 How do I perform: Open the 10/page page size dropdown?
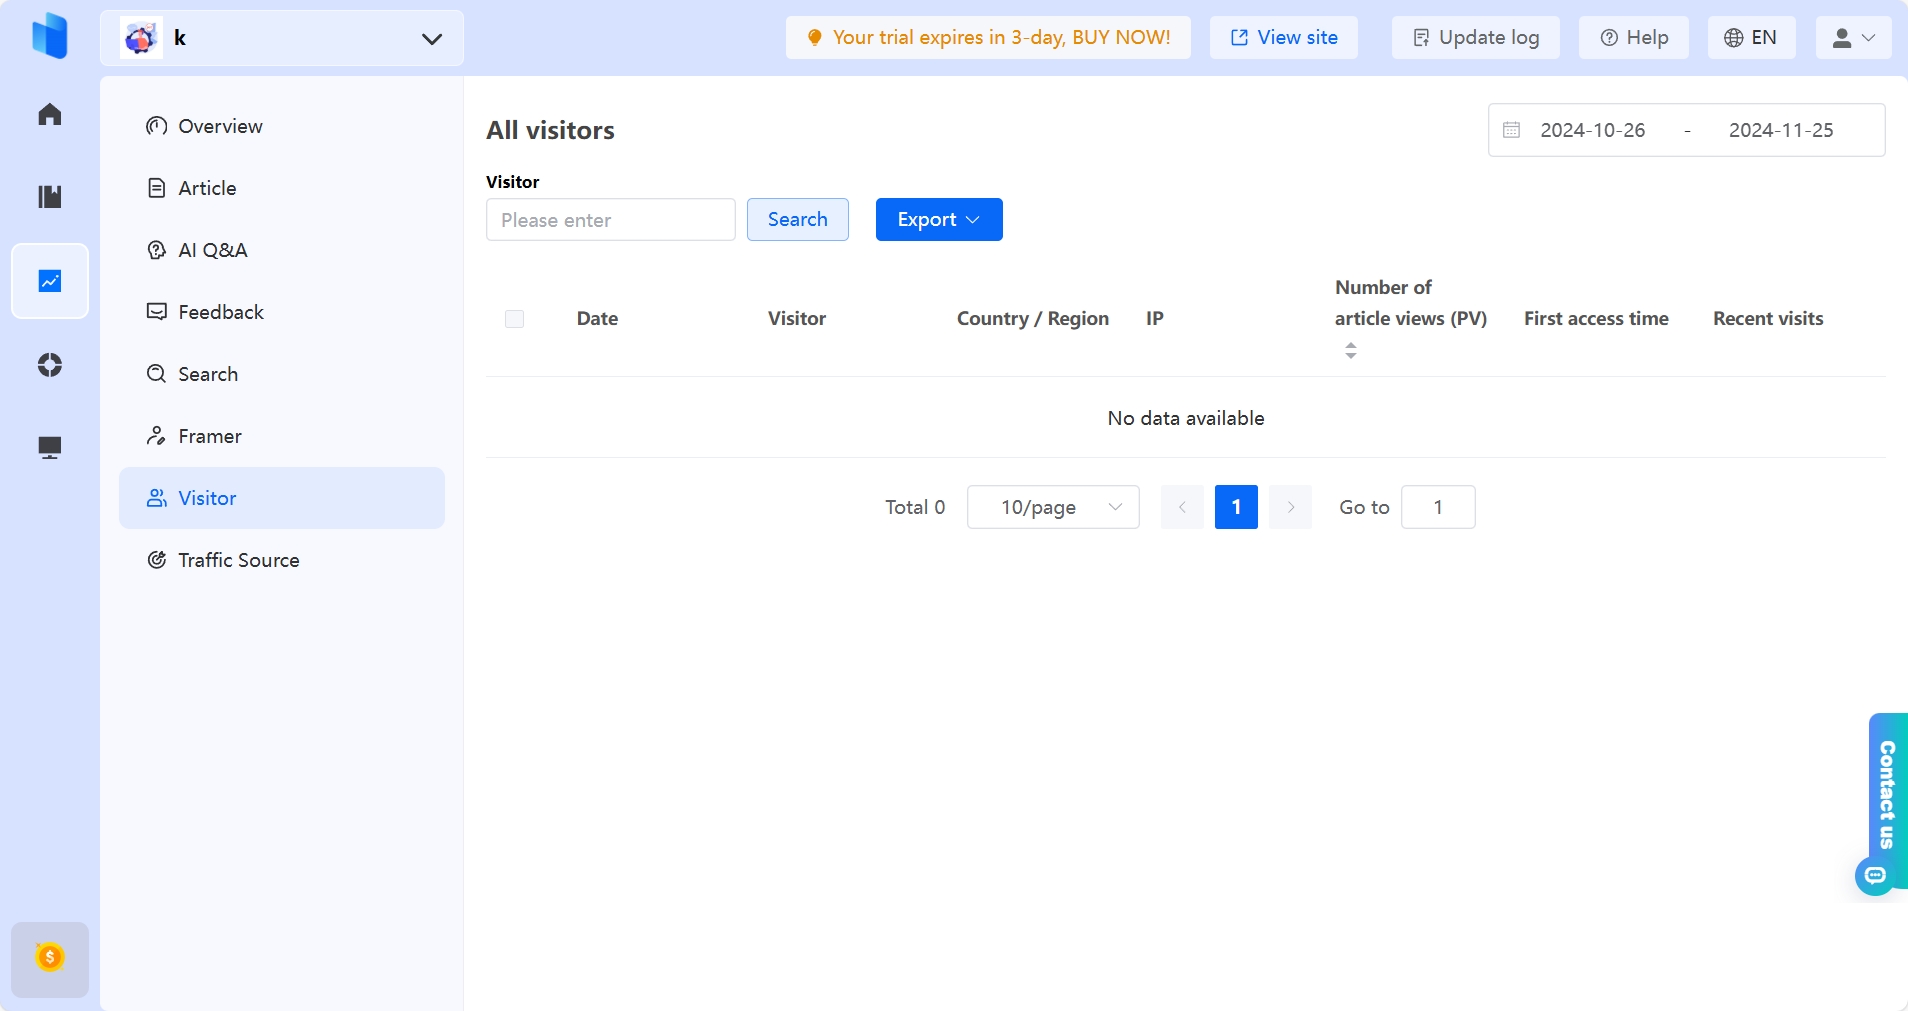(x=1053, y=507)
